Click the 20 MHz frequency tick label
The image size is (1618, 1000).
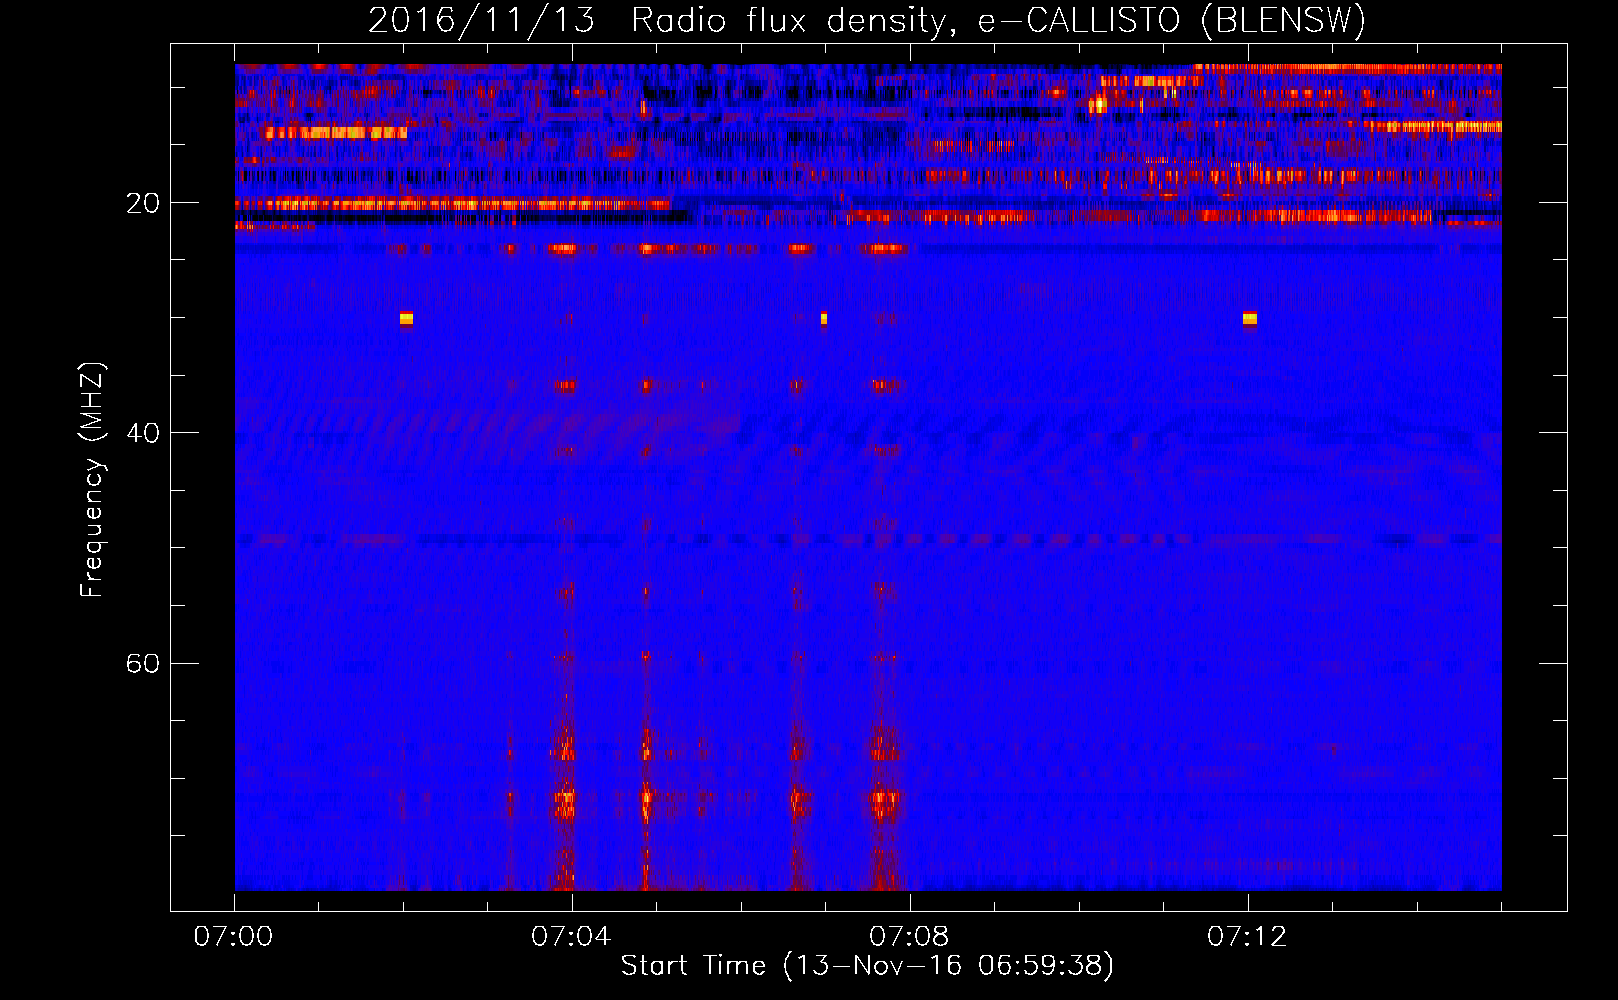[143, 203]
